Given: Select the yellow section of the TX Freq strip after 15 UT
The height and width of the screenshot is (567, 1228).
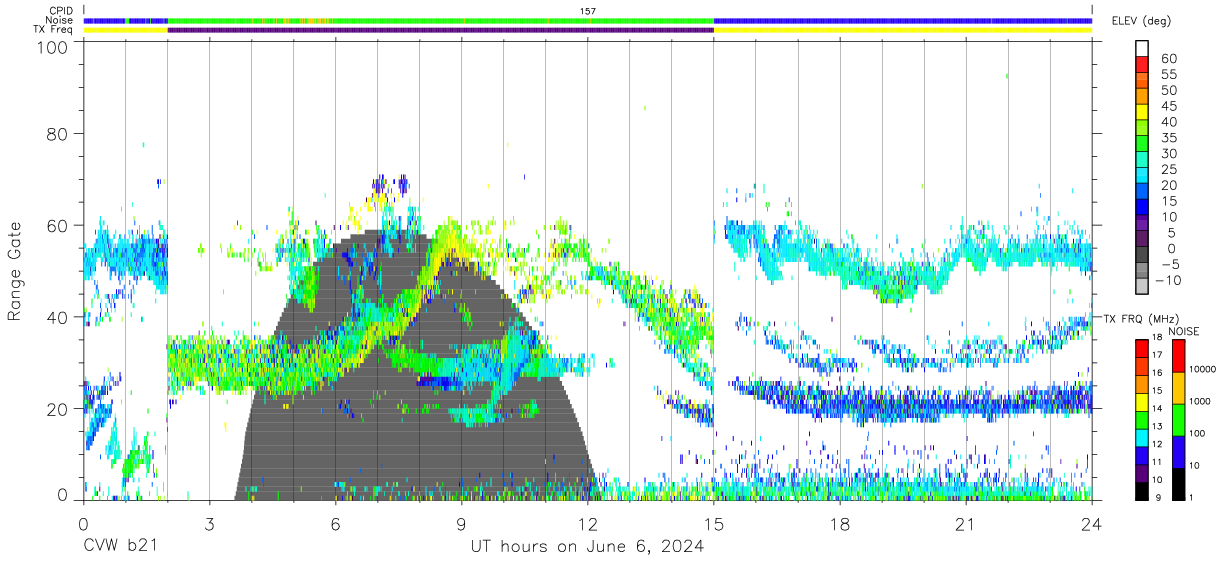Looking at the screenshot, I should click(903, 30).
